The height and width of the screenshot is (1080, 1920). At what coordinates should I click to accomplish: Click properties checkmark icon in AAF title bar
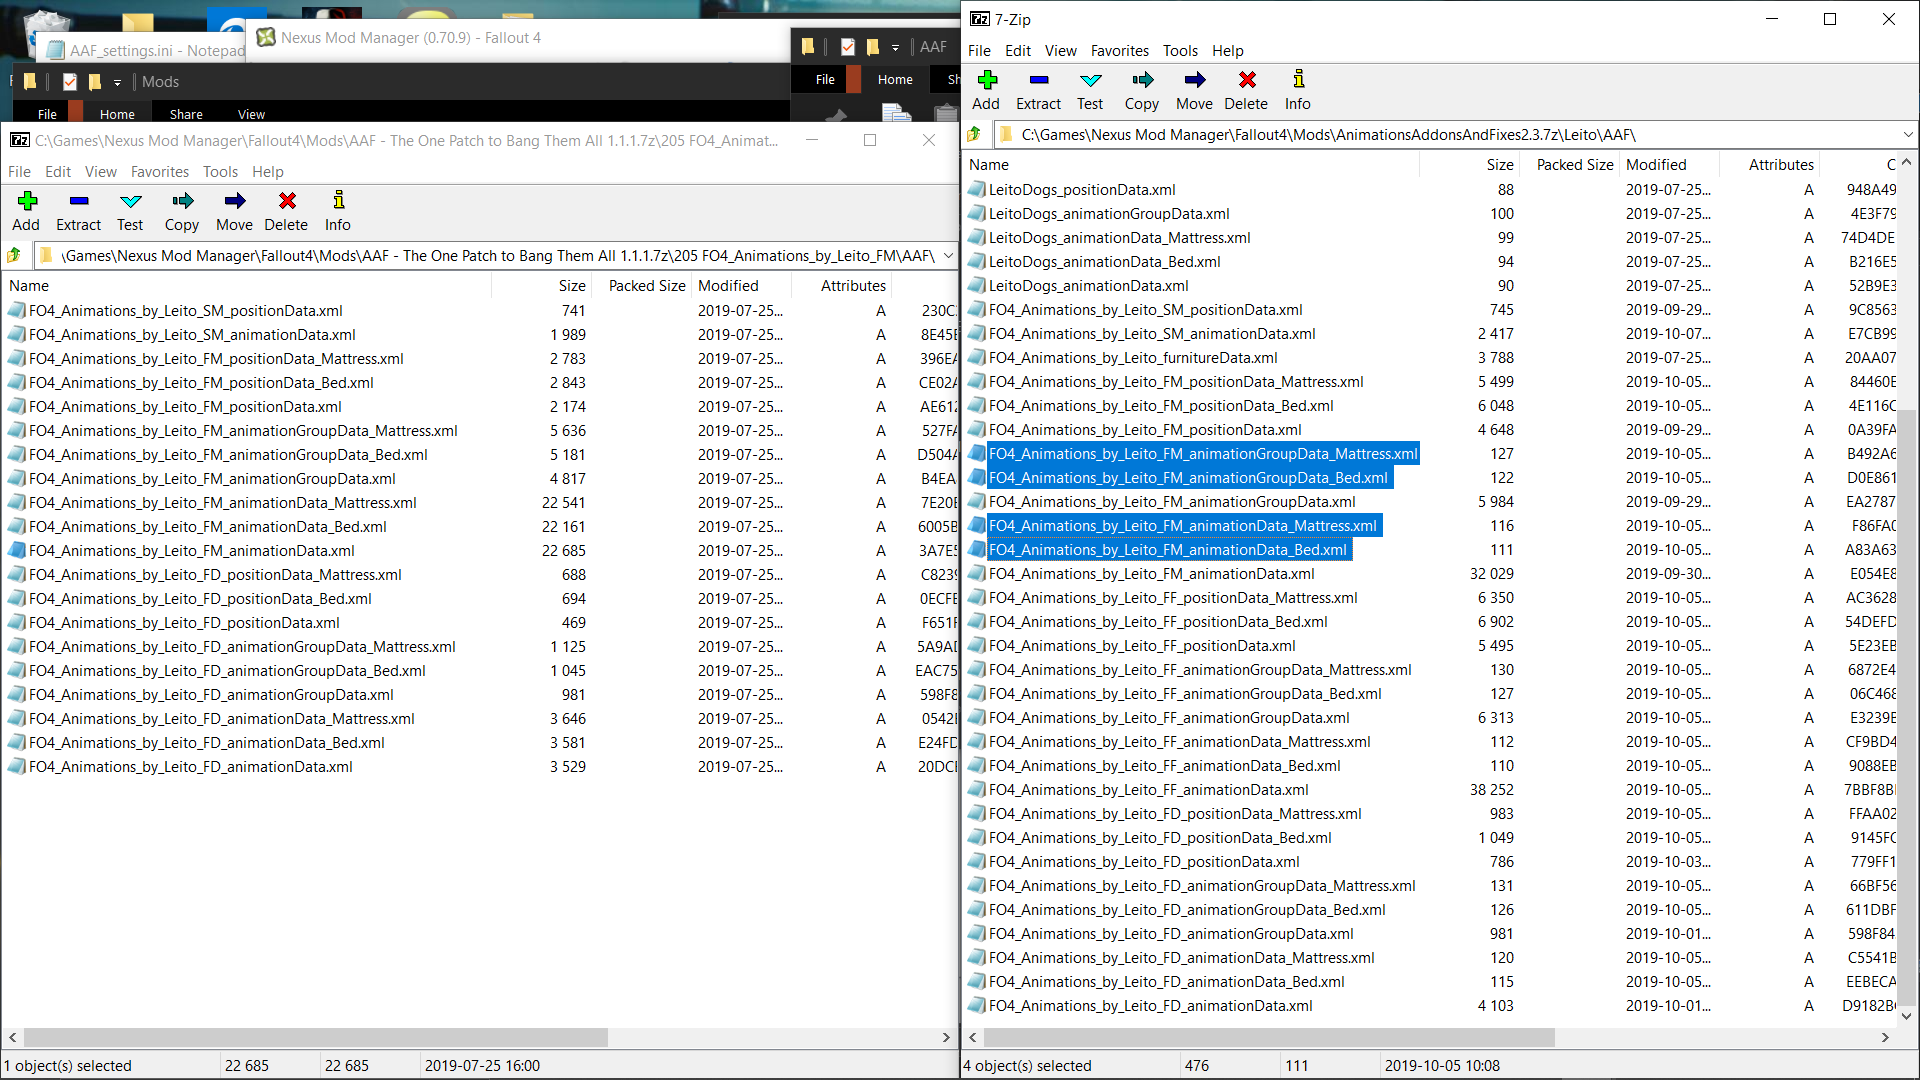tap(848, 46)
